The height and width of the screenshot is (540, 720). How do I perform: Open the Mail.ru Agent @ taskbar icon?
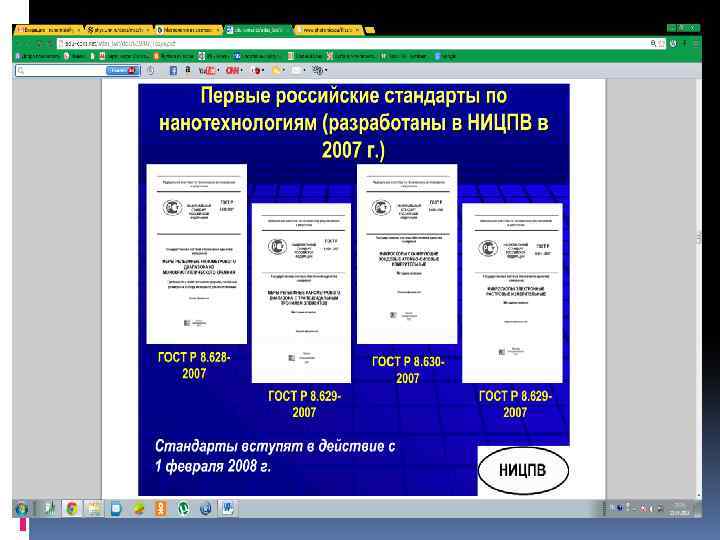tap(206, 508)
